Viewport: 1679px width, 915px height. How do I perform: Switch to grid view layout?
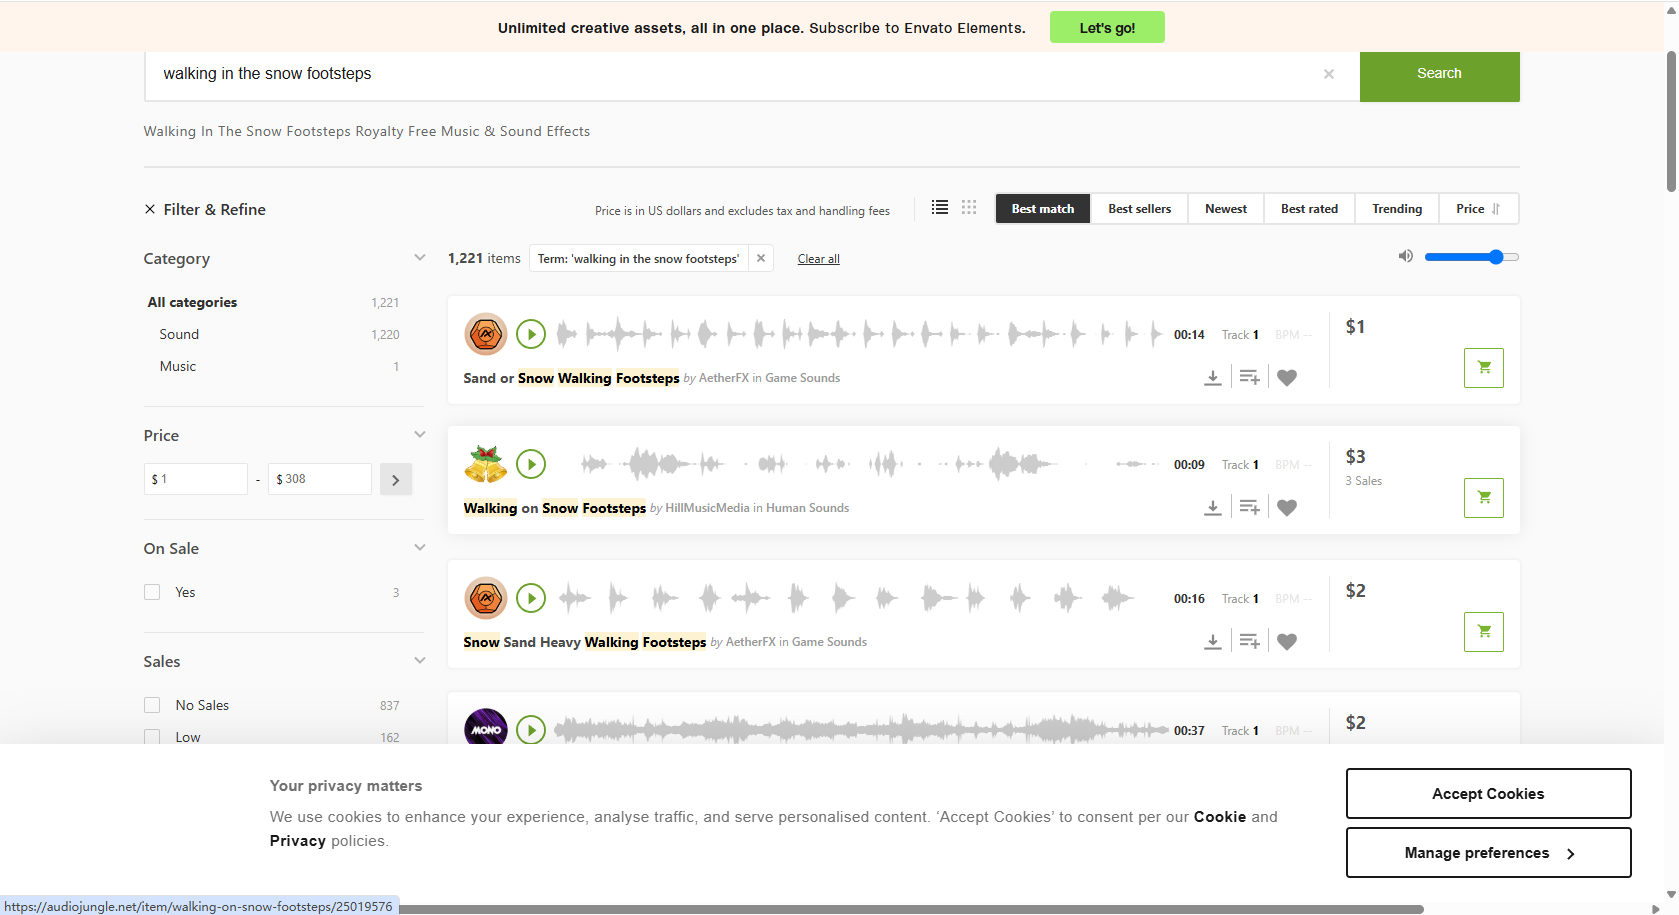969,207
